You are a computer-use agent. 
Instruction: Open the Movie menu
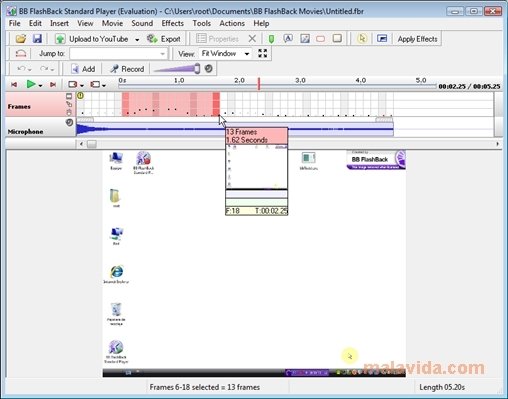pyautogui.click(x=112, y=23)
